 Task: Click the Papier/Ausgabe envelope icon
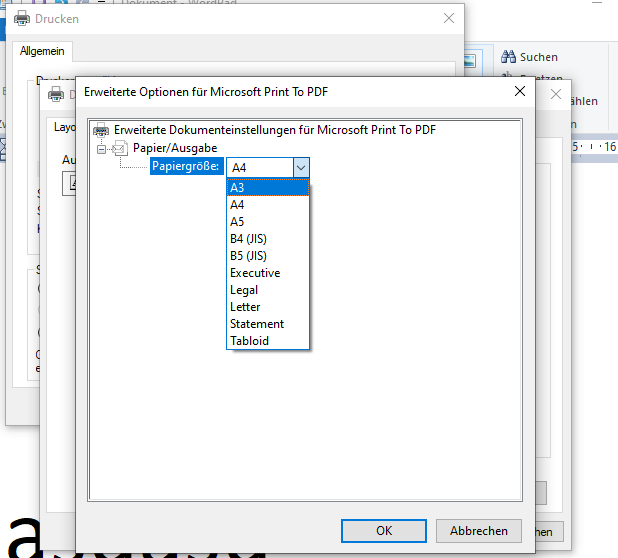[x=120, y=149]
